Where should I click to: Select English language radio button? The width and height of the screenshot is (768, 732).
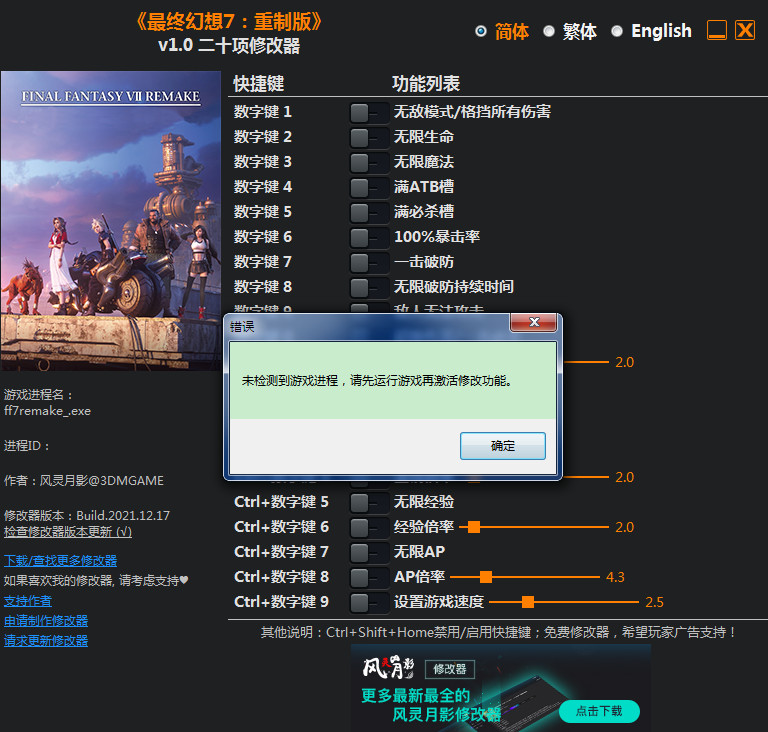[x=617, y=31]
